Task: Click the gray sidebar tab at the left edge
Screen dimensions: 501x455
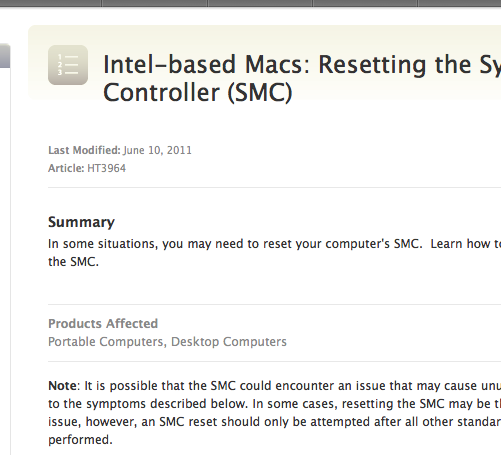Action: pyautogui.click(x=5, y=56)
